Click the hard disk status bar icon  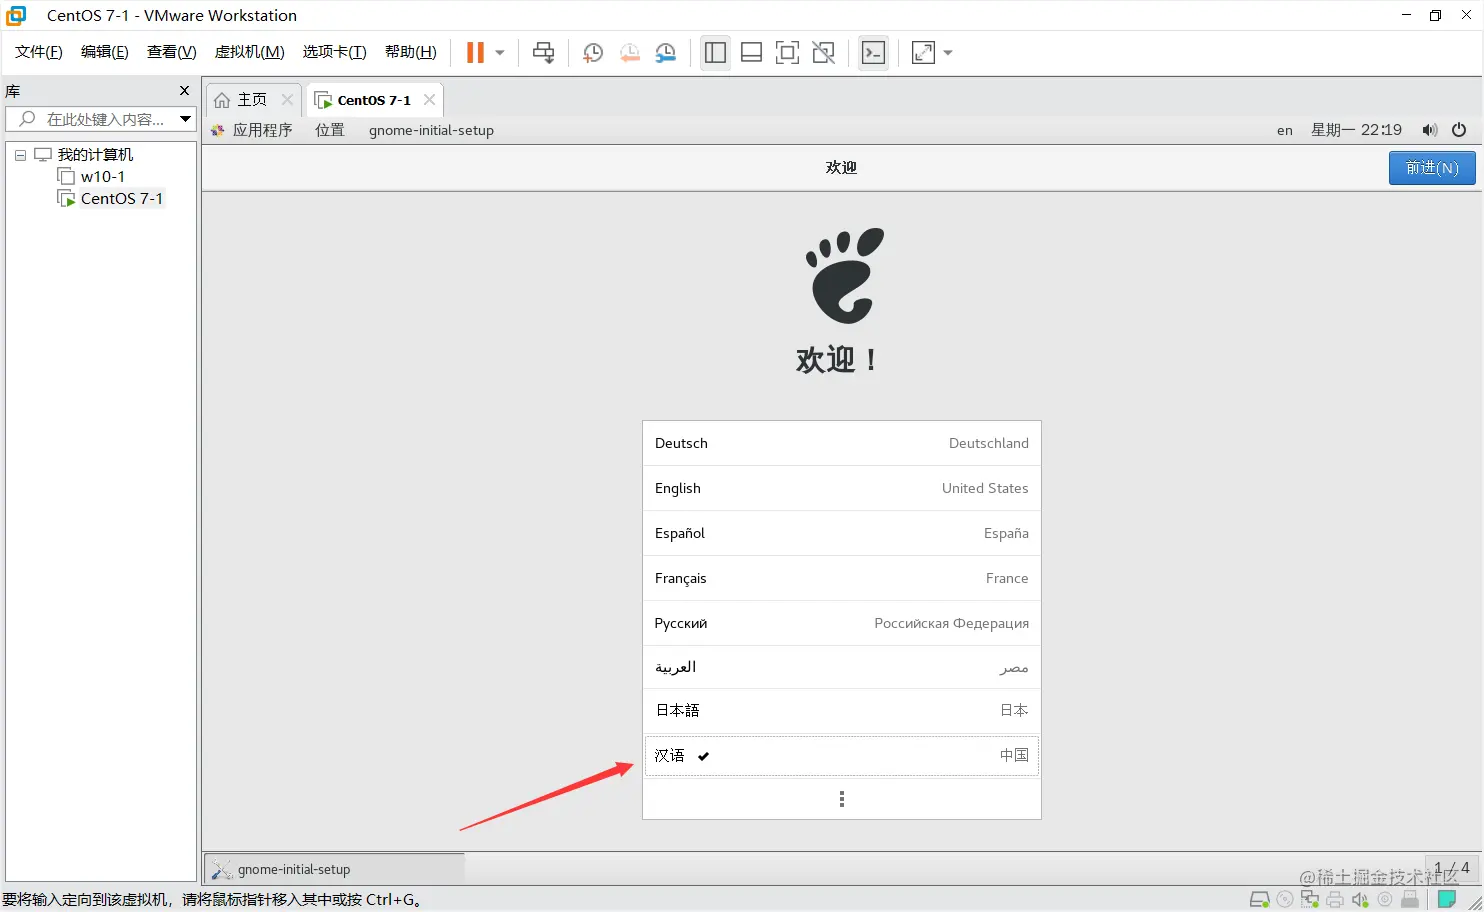point(1260,900)
